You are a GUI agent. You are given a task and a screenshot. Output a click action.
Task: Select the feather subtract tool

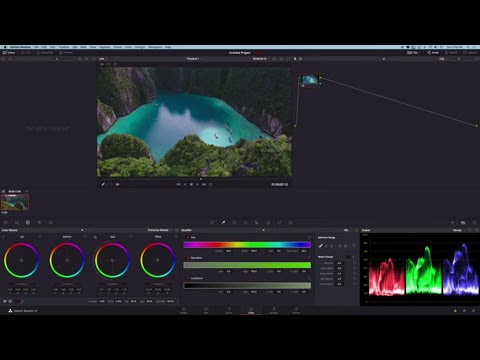click(340, 246)
